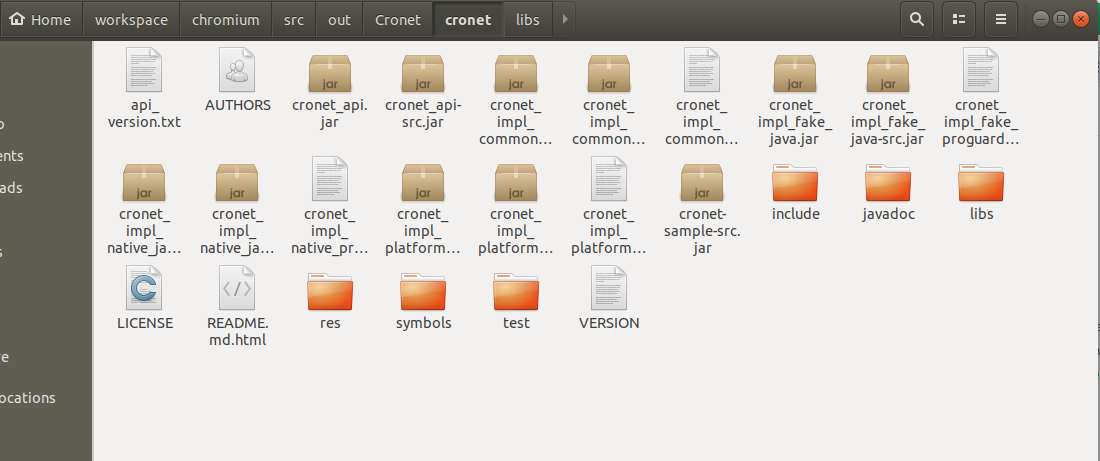Go to chromium in path bar
Image resolution: width=1100 pixels, height=461 pixels.
click(226, 20)
